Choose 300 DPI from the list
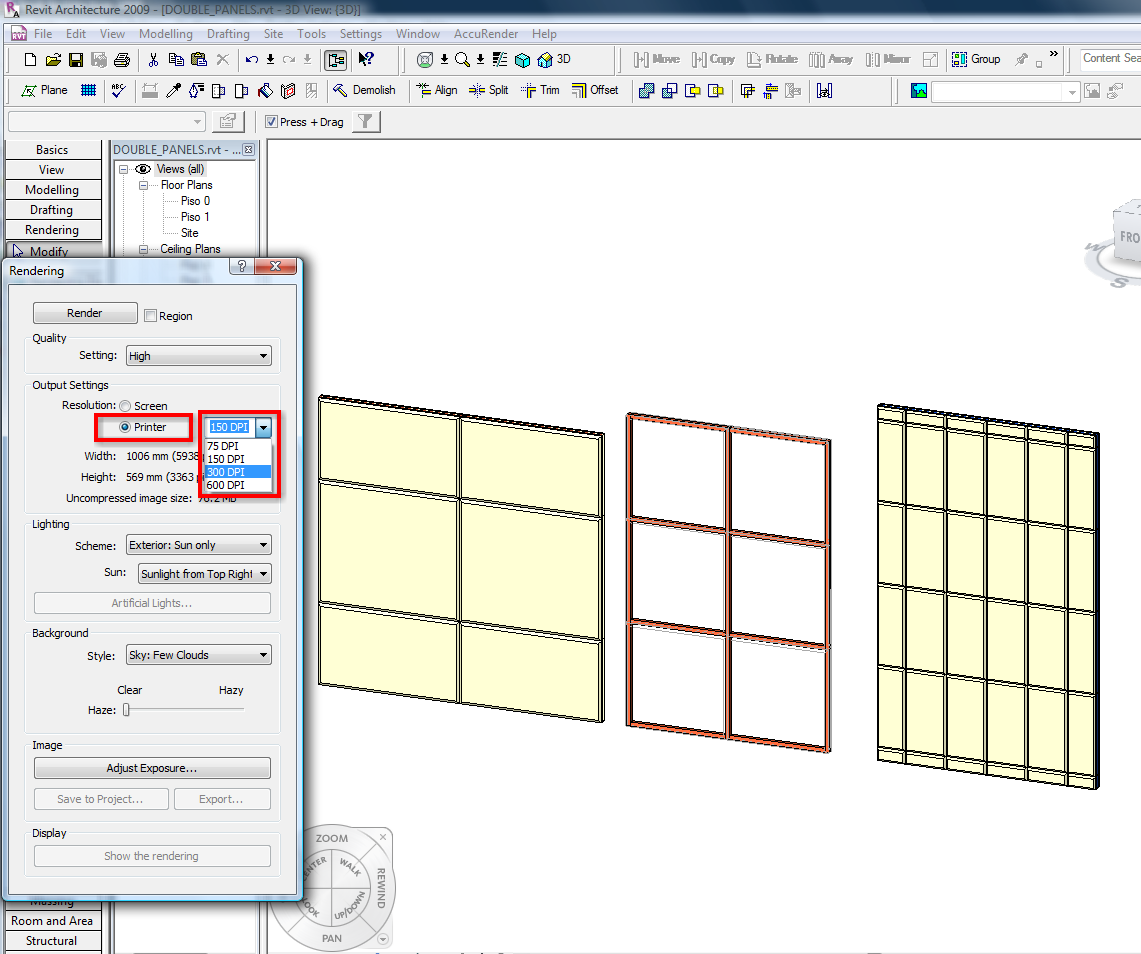 point(226,472)
